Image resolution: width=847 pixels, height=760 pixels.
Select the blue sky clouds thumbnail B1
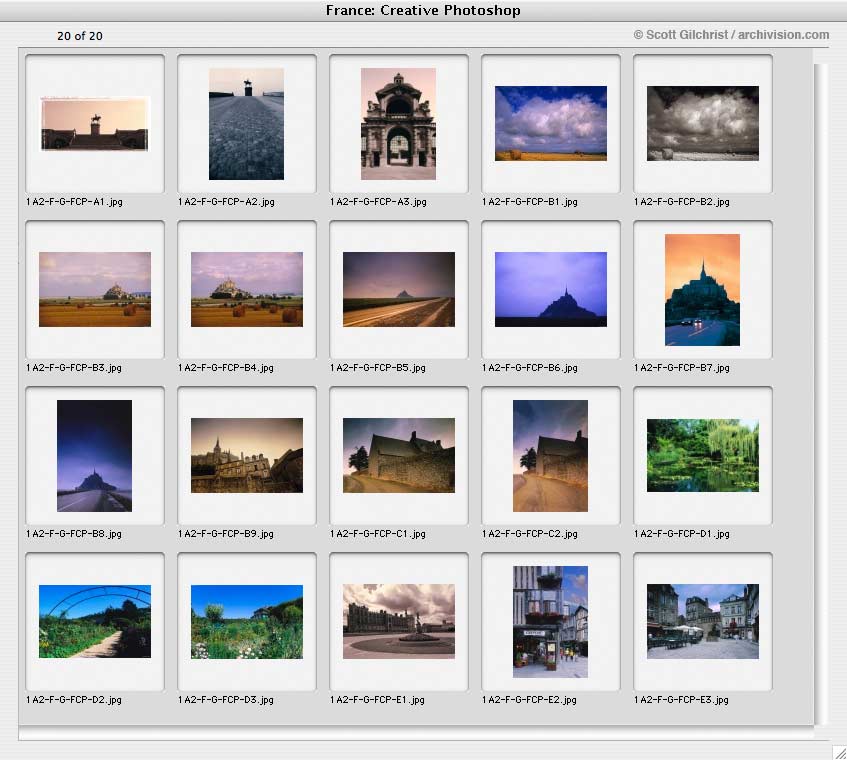coord(550,123)
